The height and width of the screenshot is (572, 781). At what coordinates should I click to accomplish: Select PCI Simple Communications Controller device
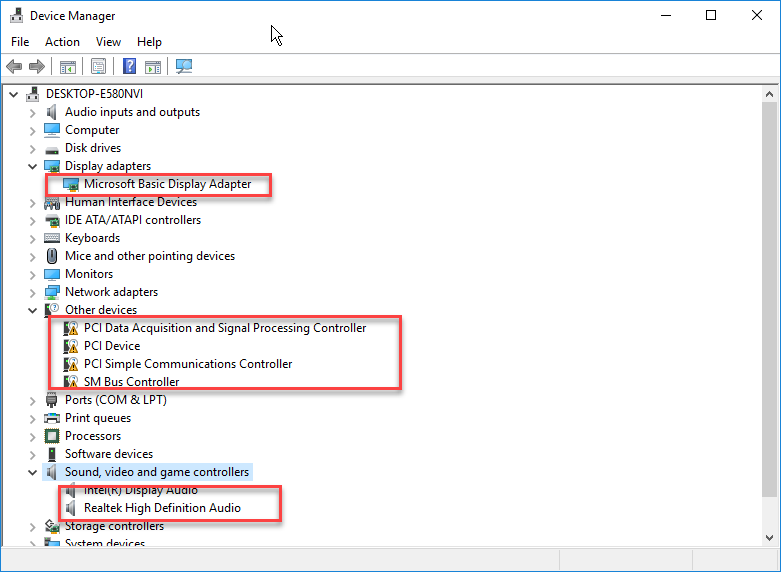[188, 364]
